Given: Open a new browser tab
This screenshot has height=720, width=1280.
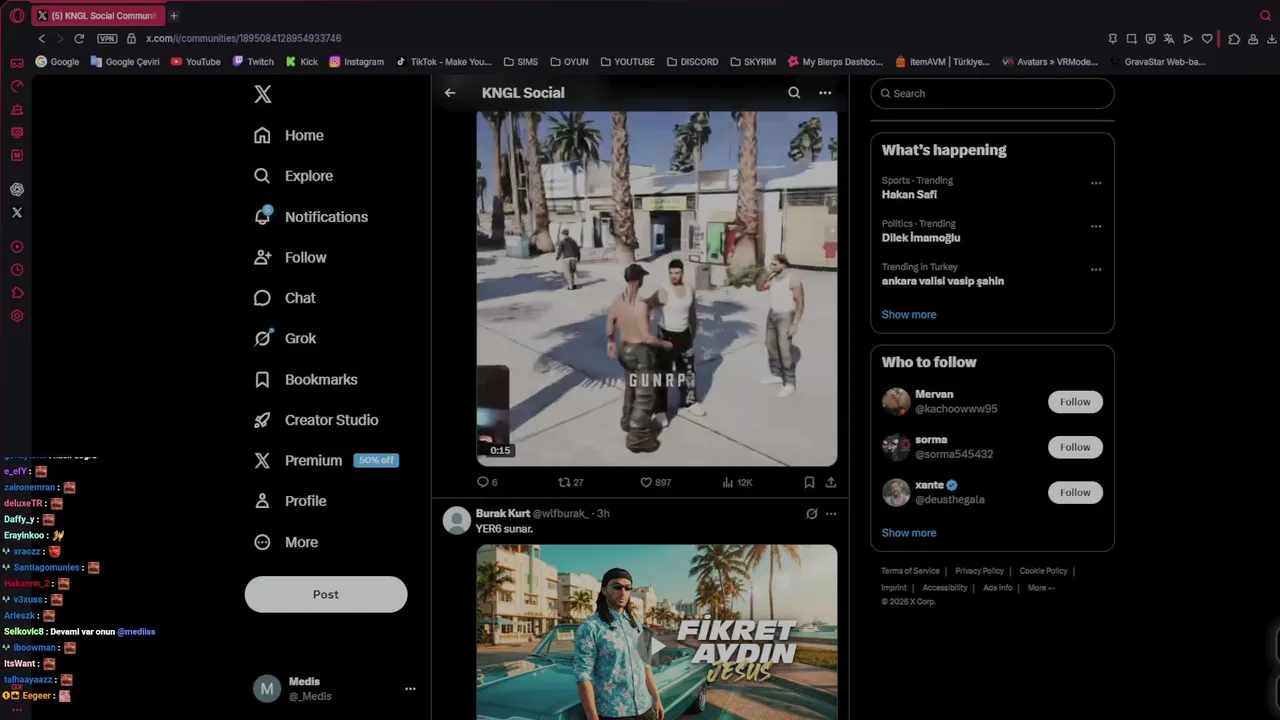Looking at the screenshot, I should coord(174,15).
